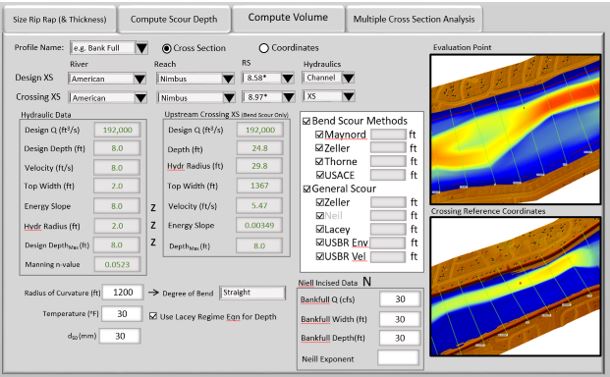
Task: Click the Radius of Curvature input field
Action: [x=123, y=292]
